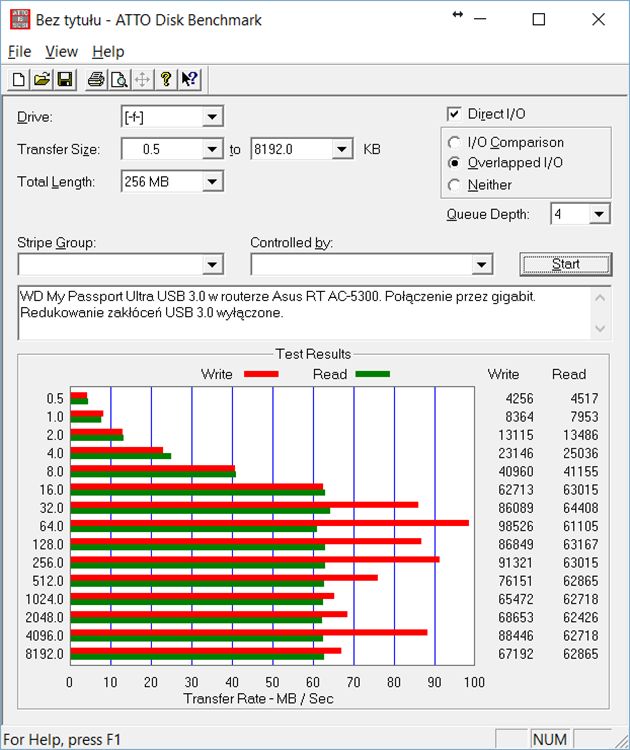Click the New document toolbar icon
This screenshot has height=750, width=630.
pos(19,79)
